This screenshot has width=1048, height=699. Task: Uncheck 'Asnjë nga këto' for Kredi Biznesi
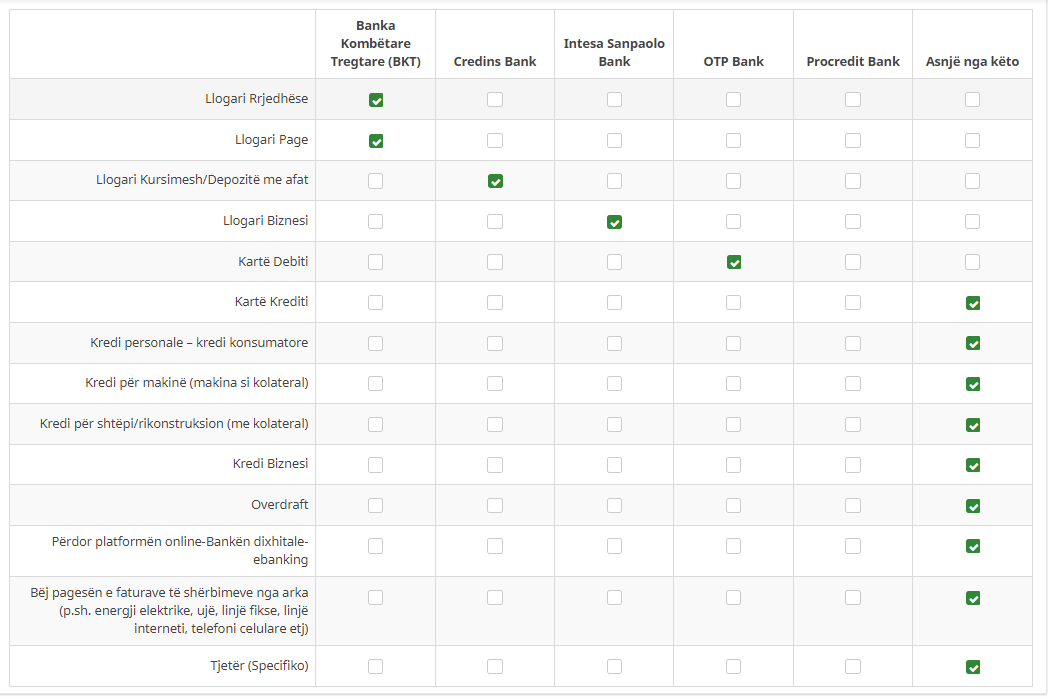[x=973, y=465]
